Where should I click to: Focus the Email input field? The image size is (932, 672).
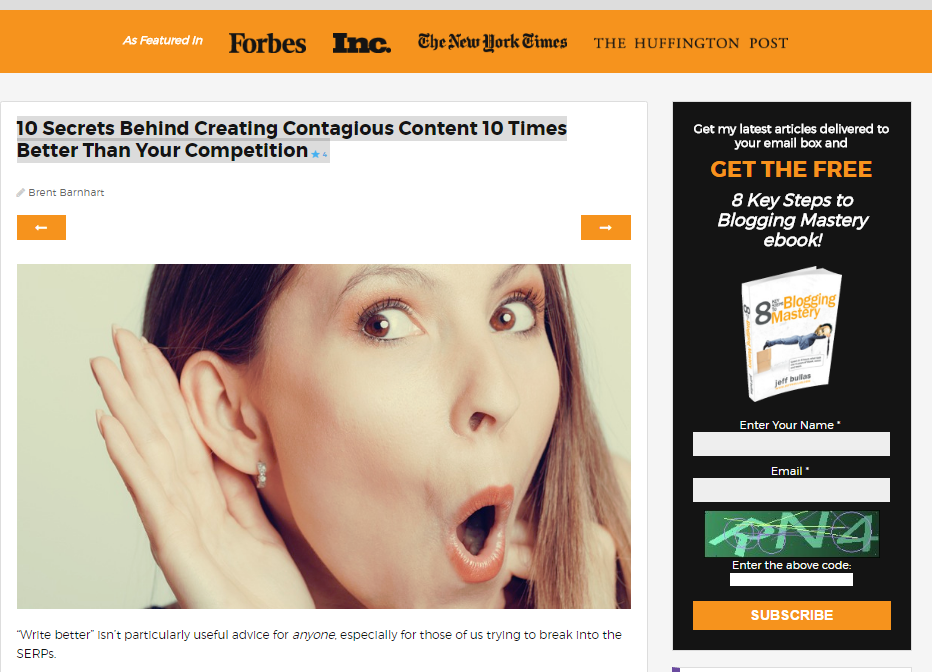(x=791, y=490)
